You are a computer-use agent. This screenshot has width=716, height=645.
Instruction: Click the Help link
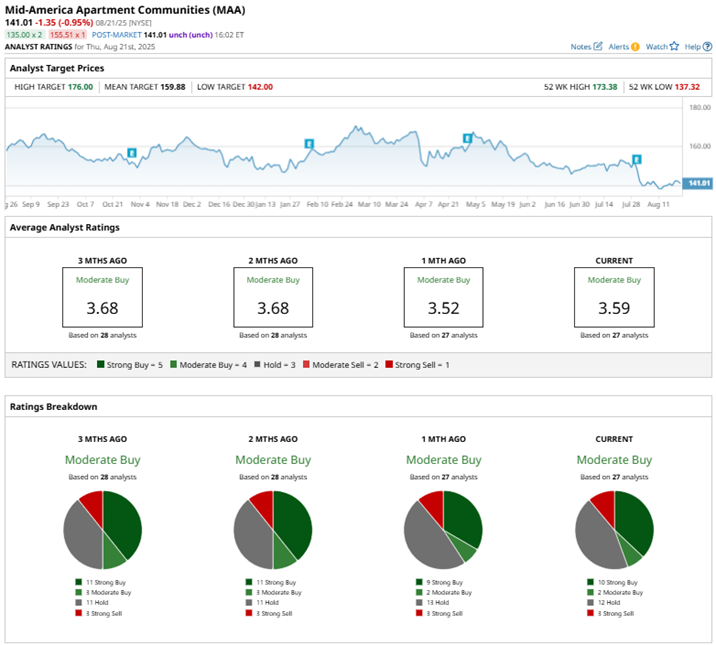[692, 47]
